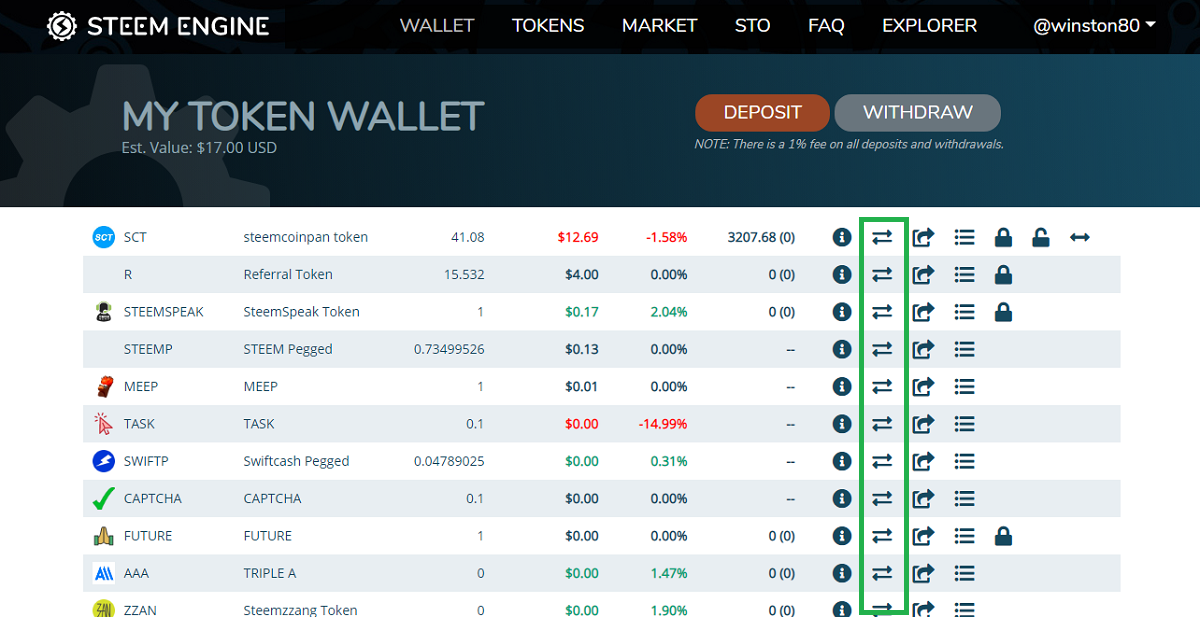
Task: Click the transfer arrows icon in TASK row
Action: click(x=882, y=424)
